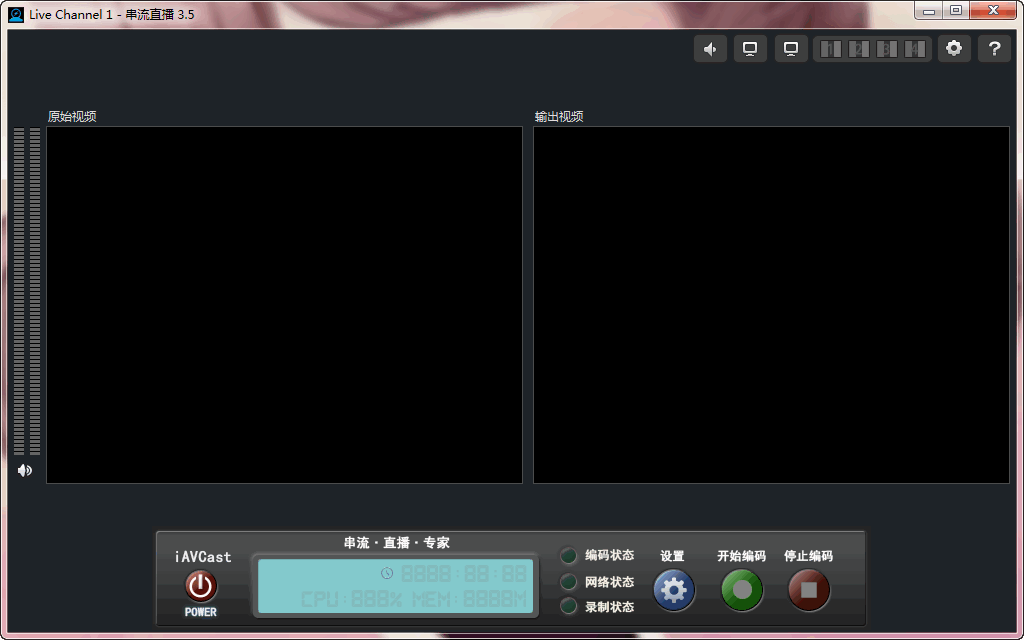Image resolution: width=1024 pixels, height=640 pixels.
Task: Click the audio level meter bars
Action: pyautogui.click(x=27, y=291)
